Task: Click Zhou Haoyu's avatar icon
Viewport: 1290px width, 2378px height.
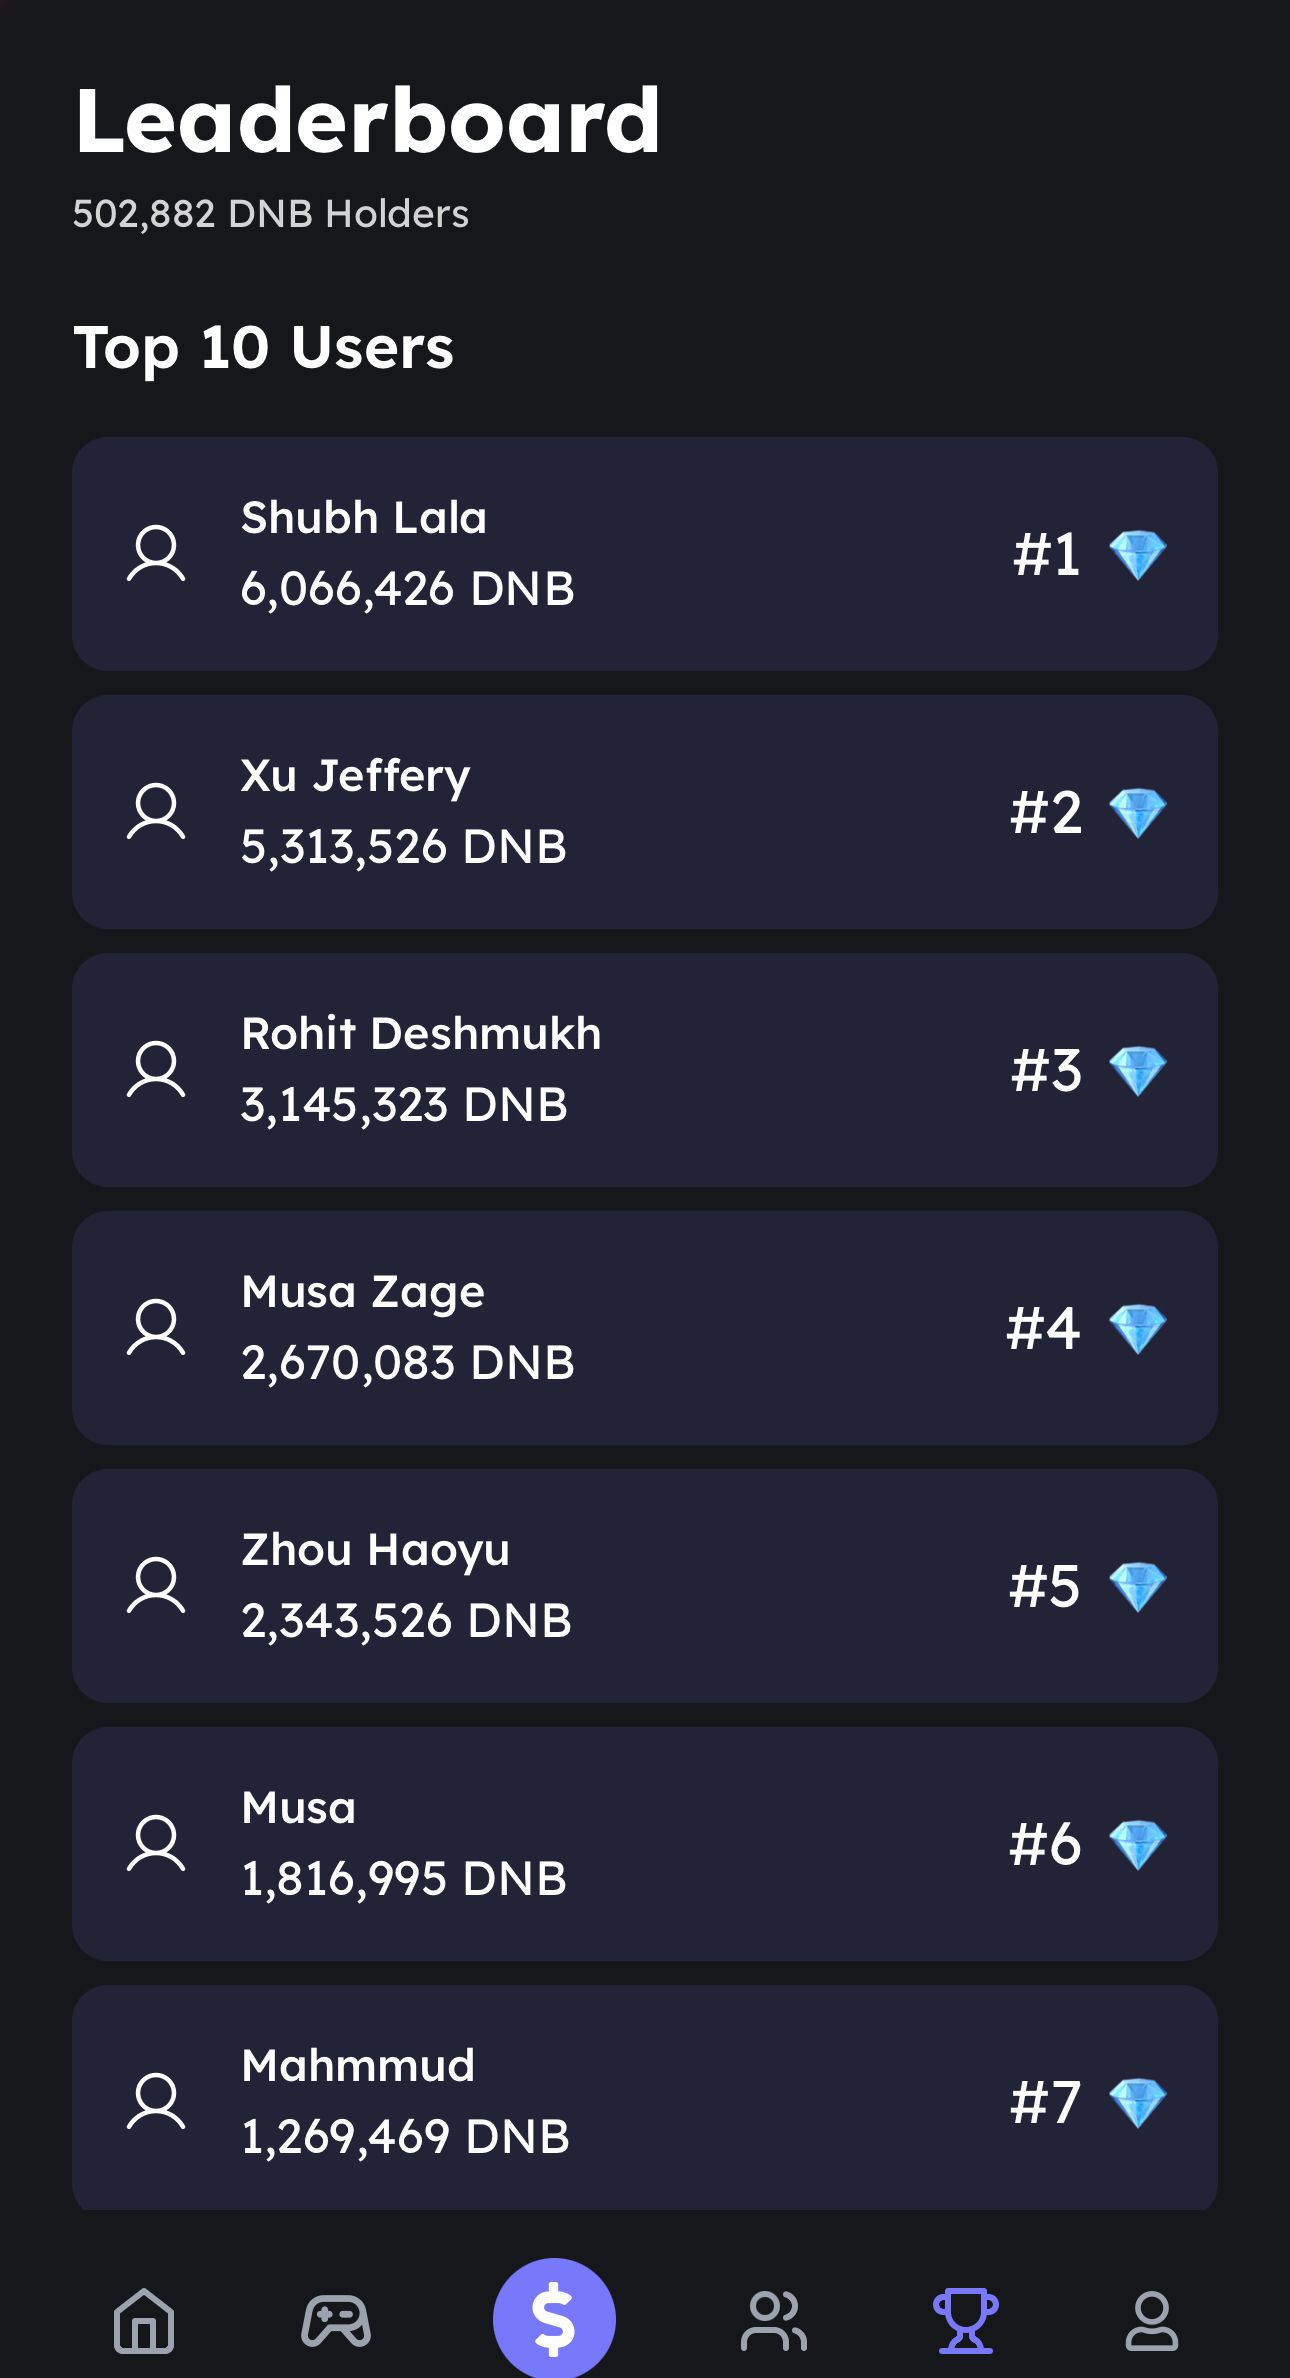Action: [x=156, y=1585]
